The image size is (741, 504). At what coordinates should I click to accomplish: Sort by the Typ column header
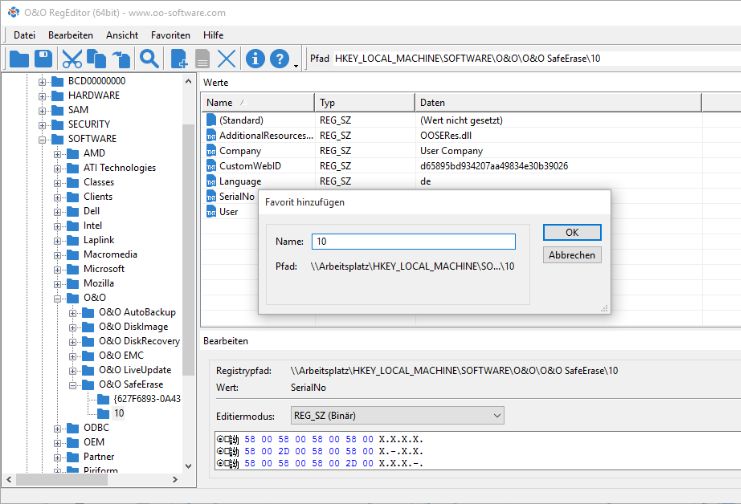365,103
